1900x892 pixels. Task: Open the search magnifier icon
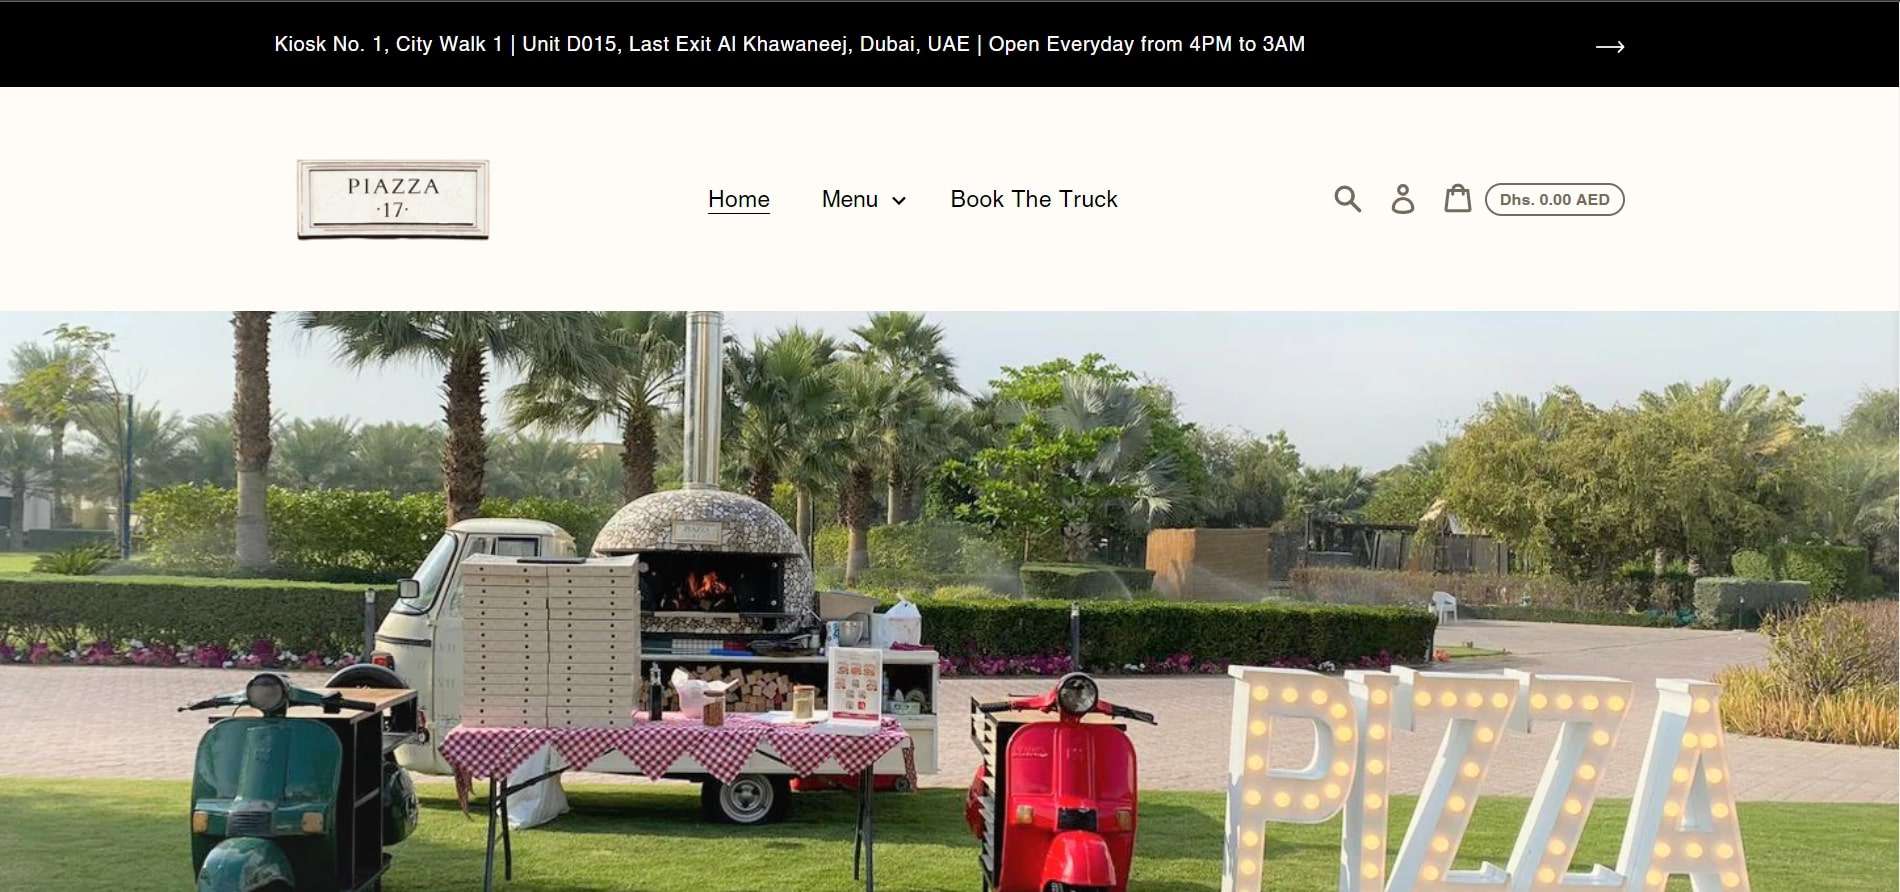click(1347, 199)
